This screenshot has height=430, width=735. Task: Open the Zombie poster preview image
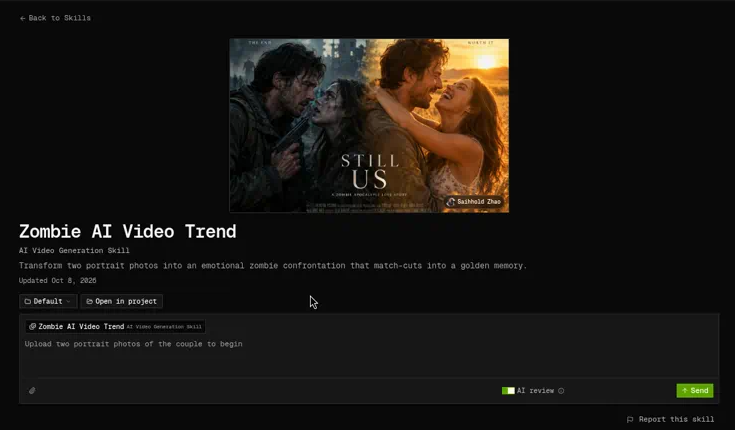tap(369, 125)
